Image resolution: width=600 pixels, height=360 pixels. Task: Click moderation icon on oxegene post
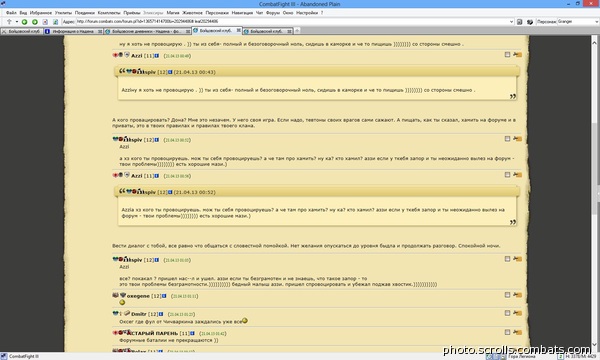517,295
